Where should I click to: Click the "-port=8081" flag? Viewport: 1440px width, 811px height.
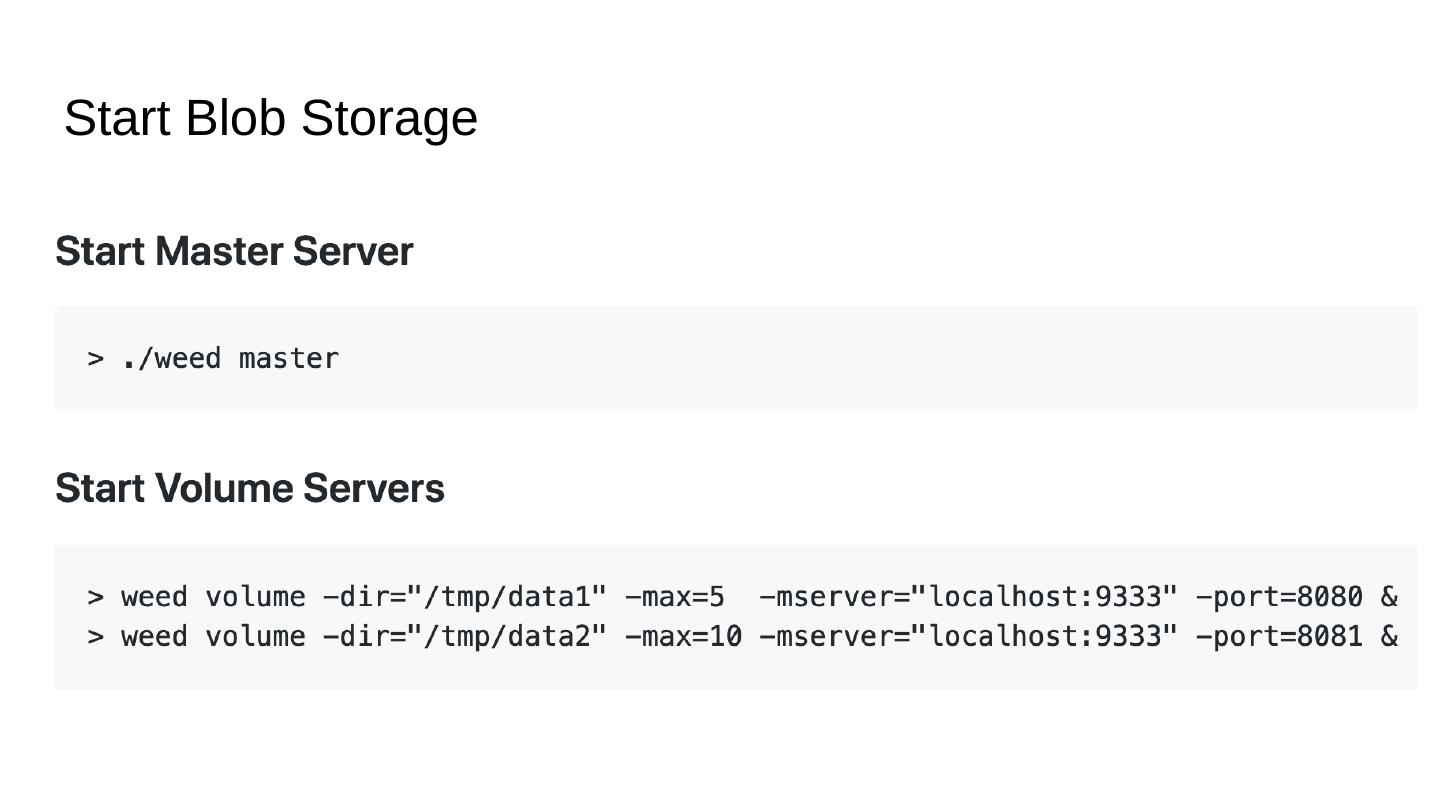tap(1279, 636)
